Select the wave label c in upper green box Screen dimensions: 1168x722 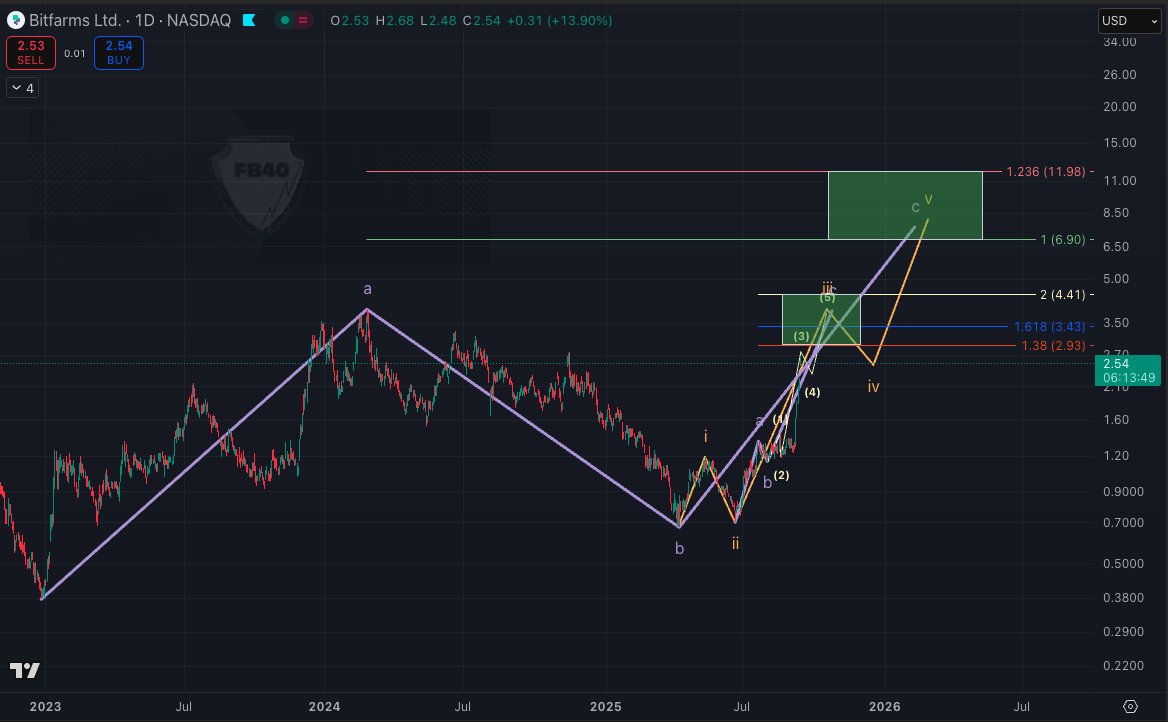(915, 207)
